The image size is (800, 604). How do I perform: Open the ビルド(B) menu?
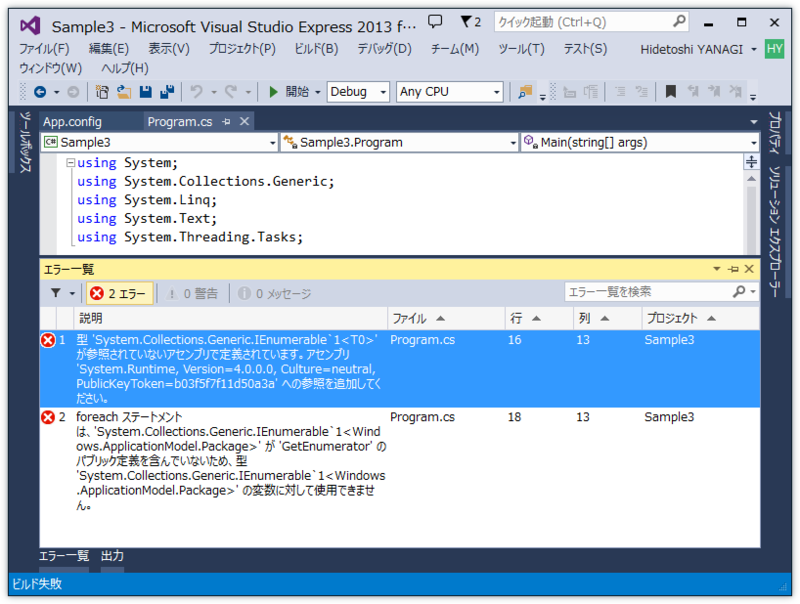click(316, 49)
